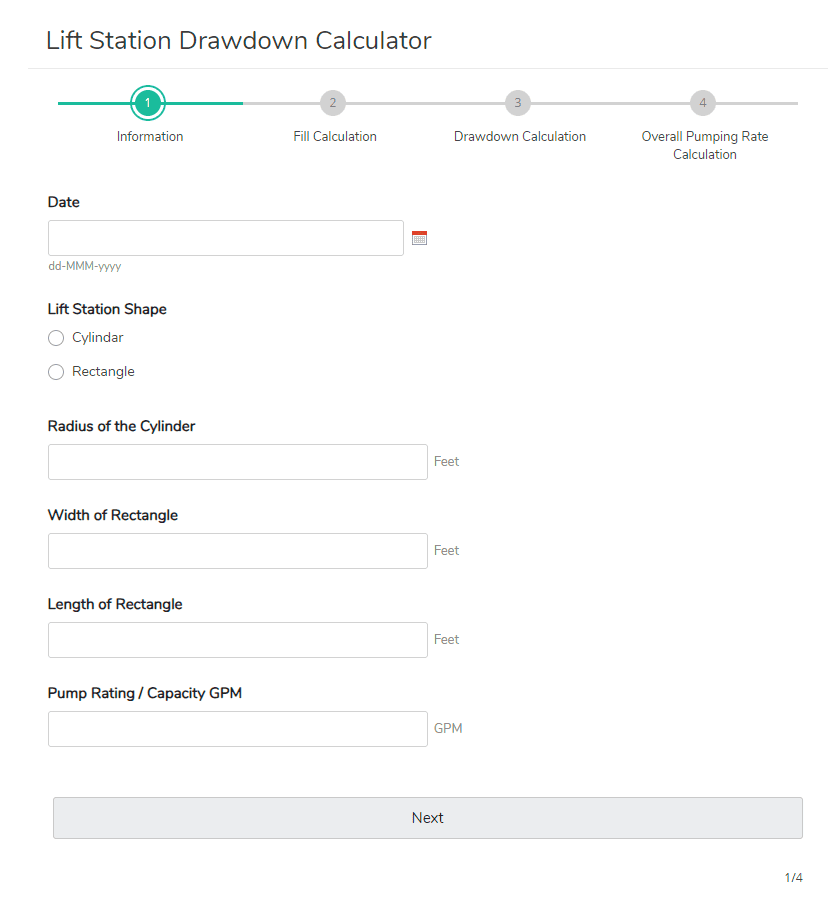Open the calendar date picker icon

(x=419, y=237)
